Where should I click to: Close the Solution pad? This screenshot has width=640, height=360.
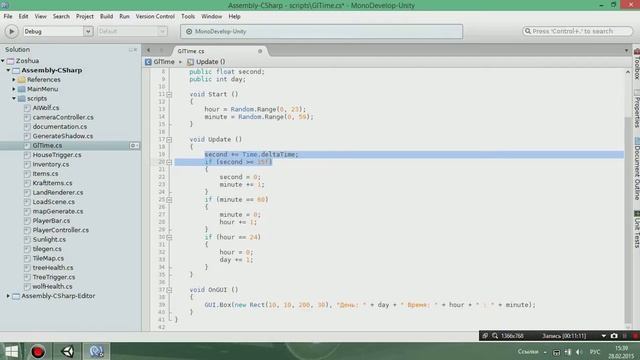click(x=135, y=50)
